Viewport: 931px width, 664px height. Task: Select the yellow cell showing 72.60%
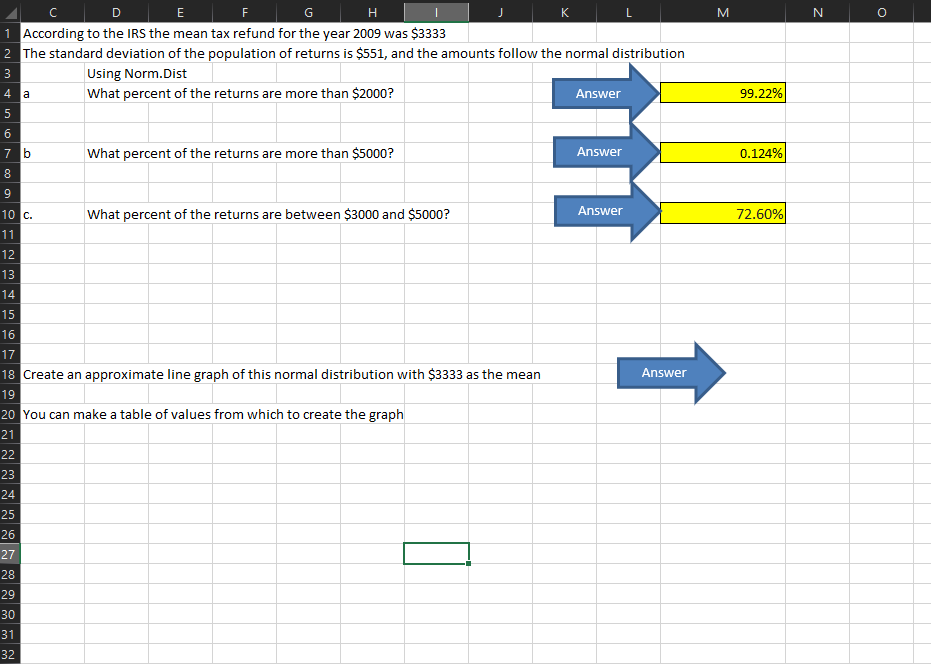coord(722,212)
